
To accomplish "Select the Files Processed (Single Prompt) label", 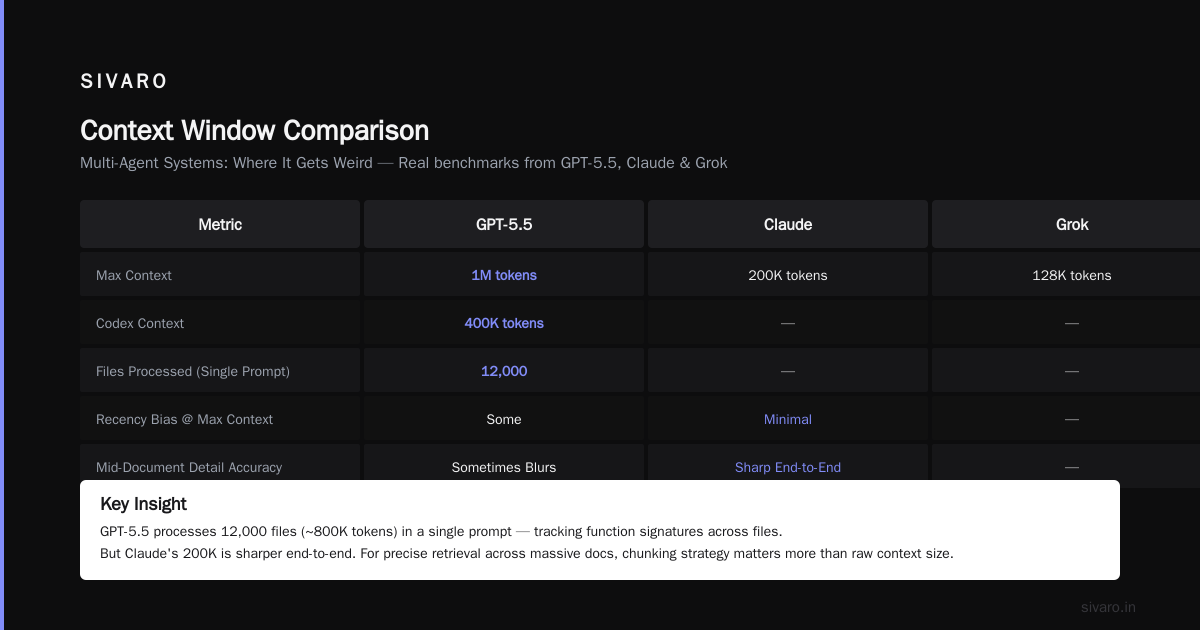I will click(x=193, y=371).
